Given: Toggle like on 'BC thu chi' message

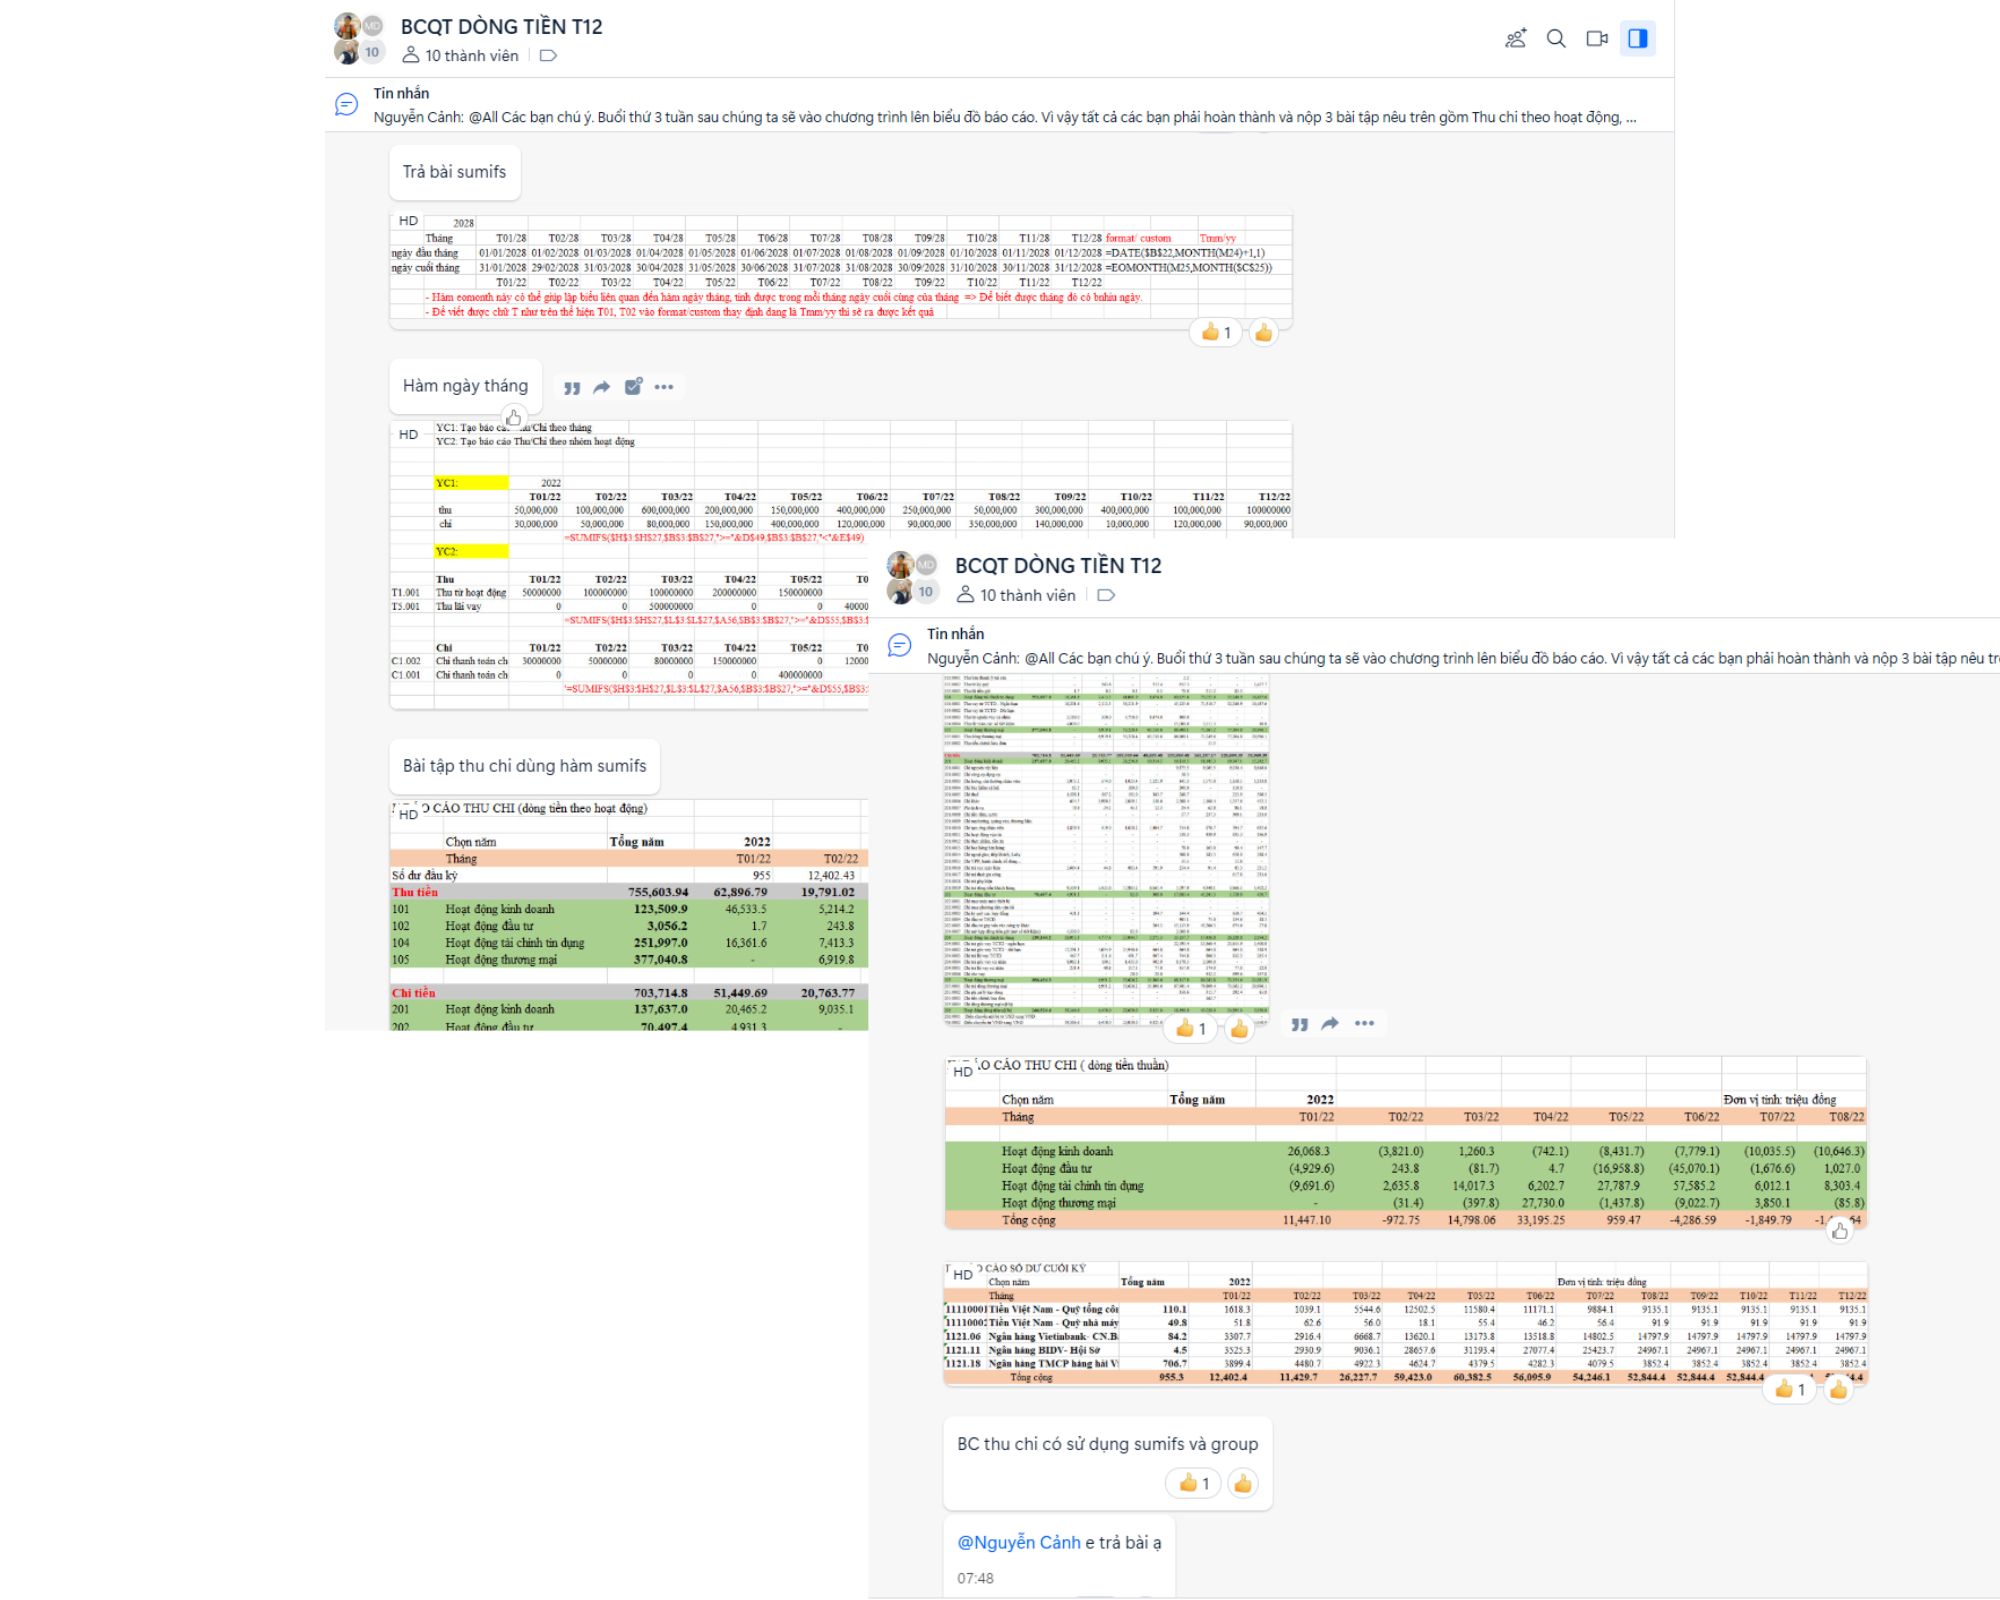Looking at the screenshot, I should [x=1242, y=1483].
